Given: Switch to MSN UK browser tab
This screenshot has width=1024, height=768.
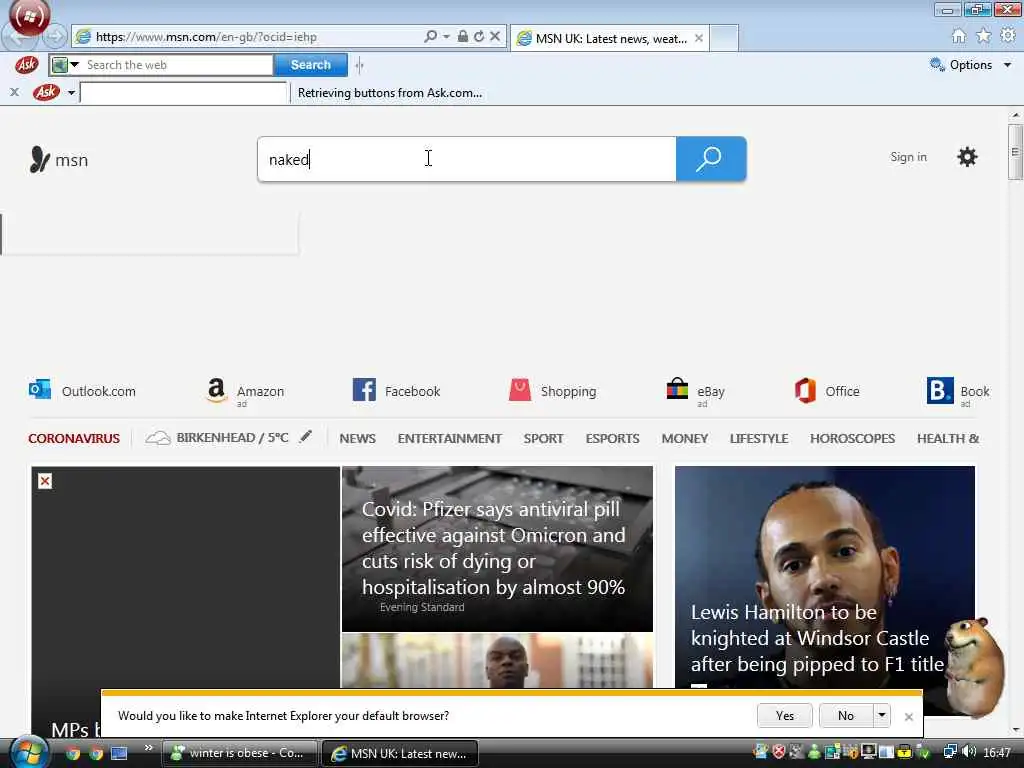Looking at the screenshot, I should (610, 38).
